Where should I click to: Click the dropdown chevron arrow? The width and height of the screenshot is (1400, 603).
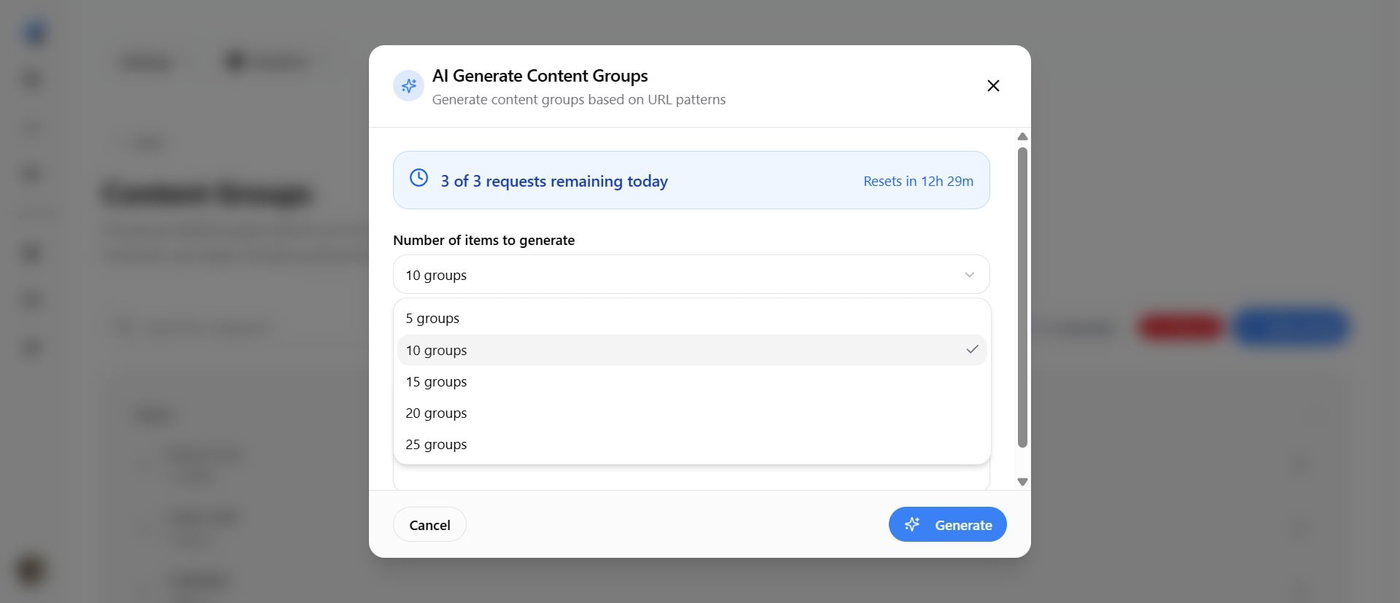coord(969,275)
